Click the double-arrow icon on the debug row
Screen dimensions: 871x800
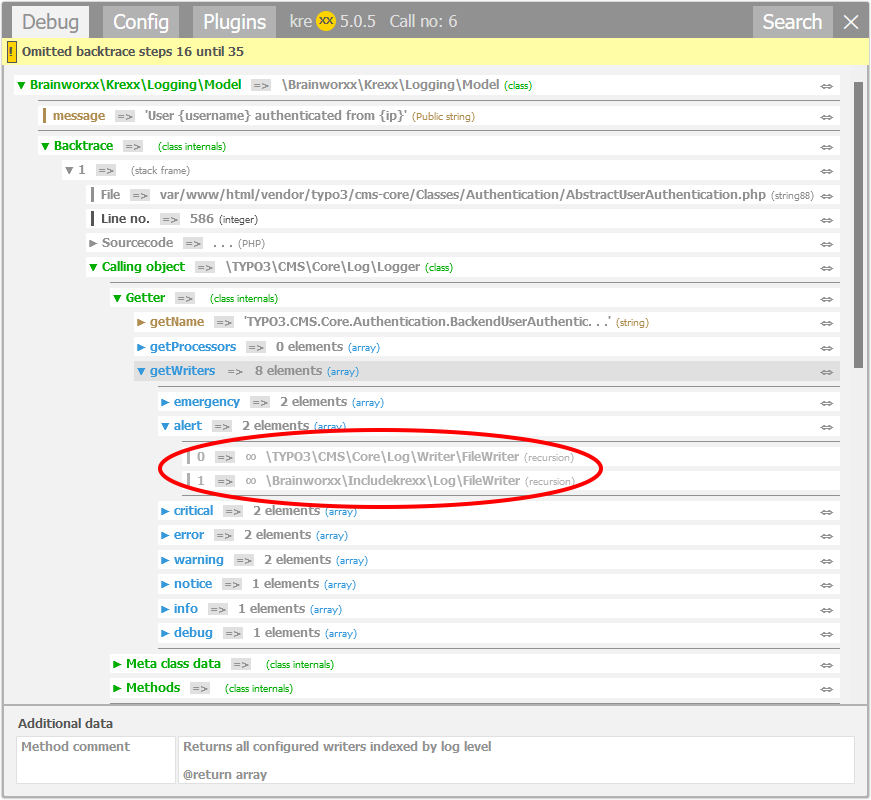(x=826, y=634)
